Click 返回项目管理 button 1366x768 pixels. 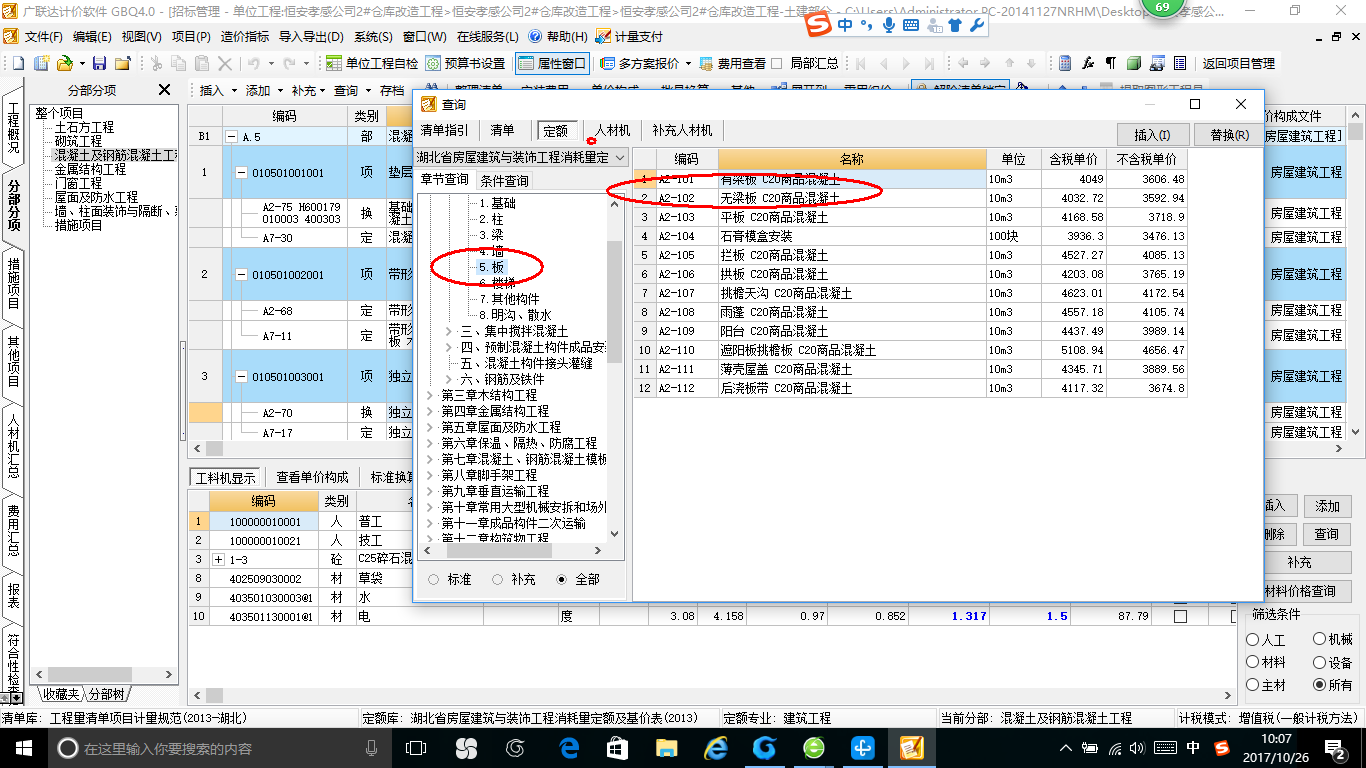click(1238, 63)
